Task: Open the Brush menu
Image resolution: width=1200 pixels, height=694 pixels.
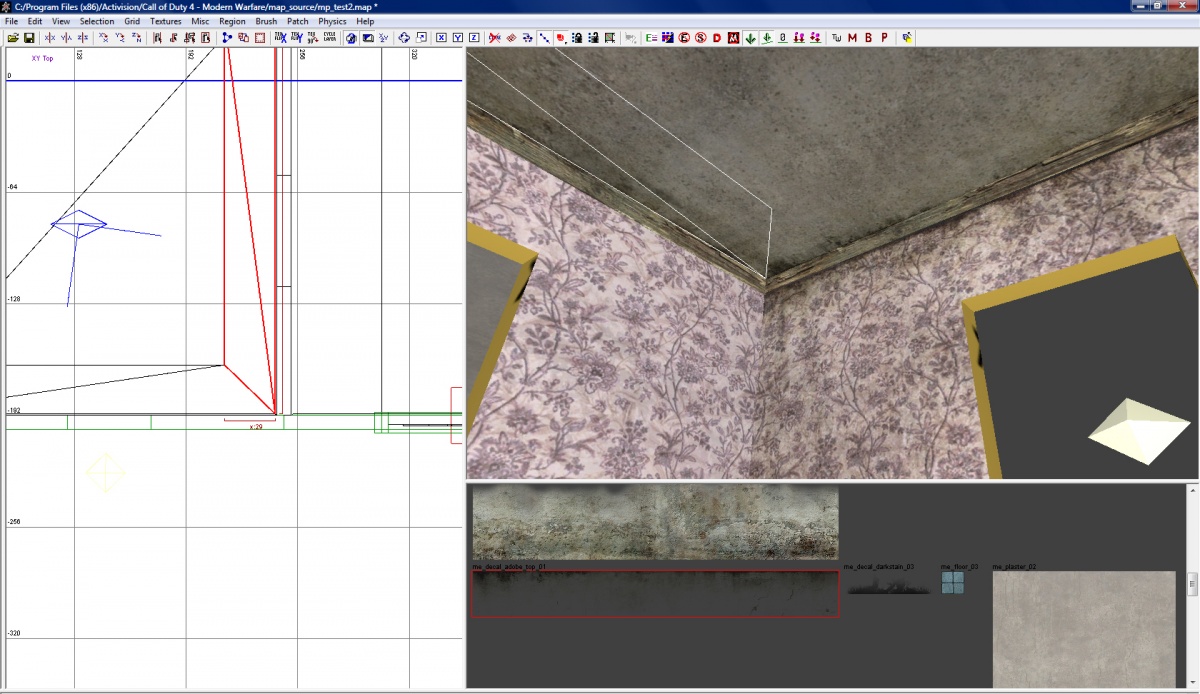Action: tap(266, 21)
